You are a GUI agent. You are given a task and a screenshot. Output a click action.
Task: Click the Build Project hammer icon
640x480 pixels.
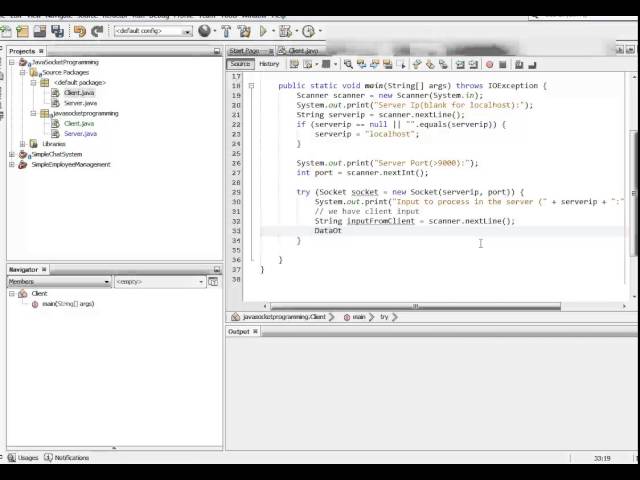pos(226,31)
